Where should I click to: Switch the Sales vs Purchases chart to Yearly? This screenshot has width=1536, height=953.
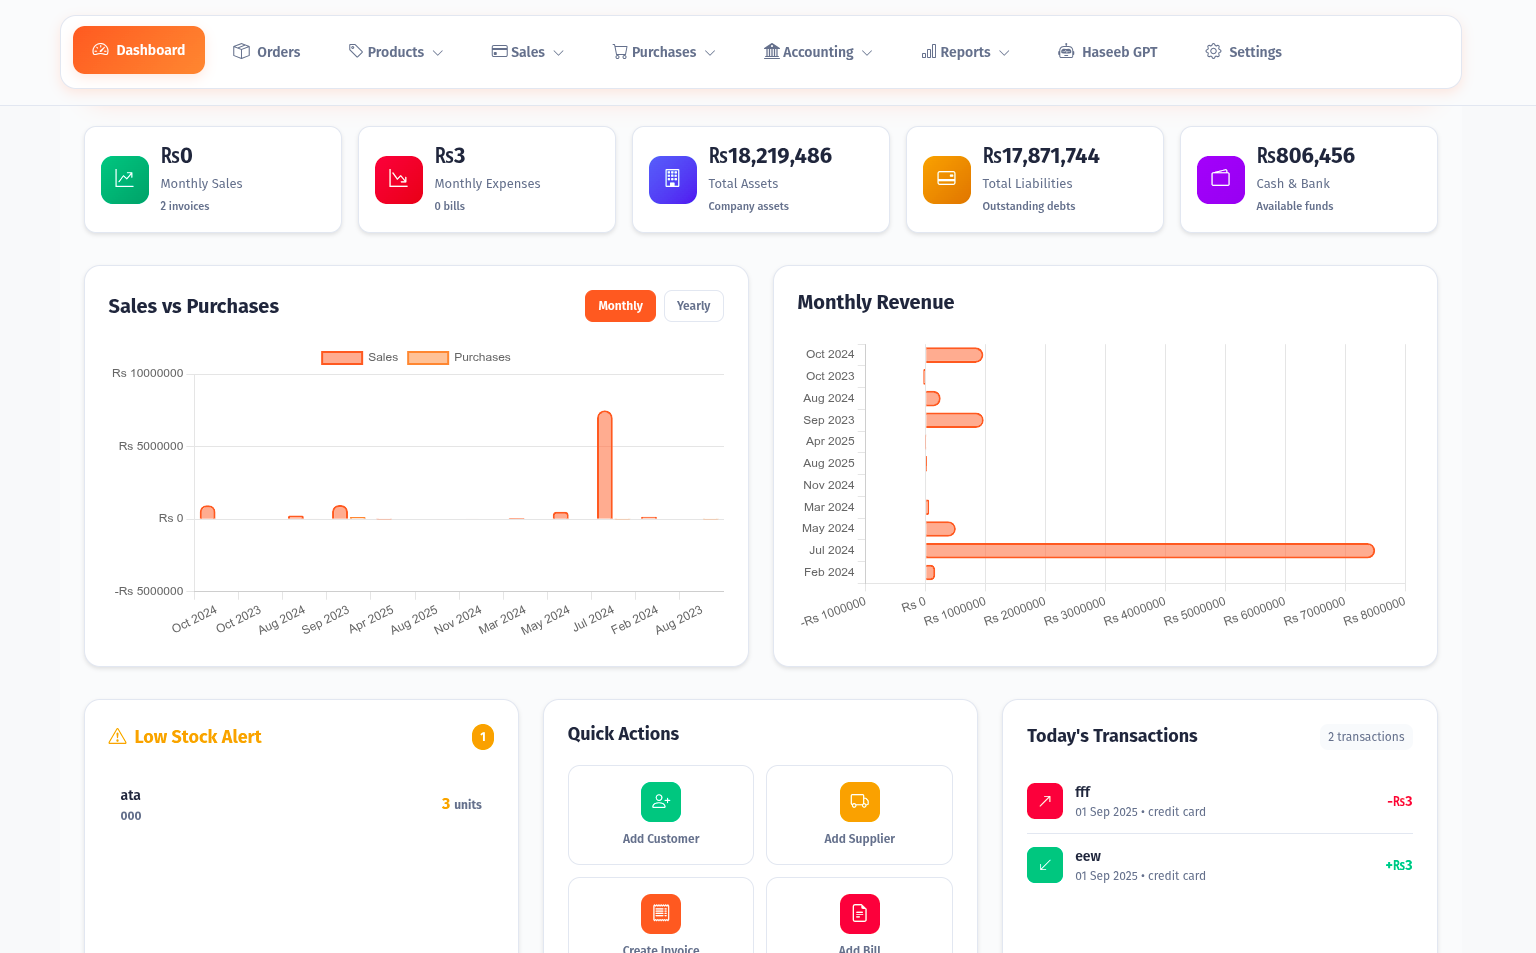pyautogui.click(x=693, y=306)
